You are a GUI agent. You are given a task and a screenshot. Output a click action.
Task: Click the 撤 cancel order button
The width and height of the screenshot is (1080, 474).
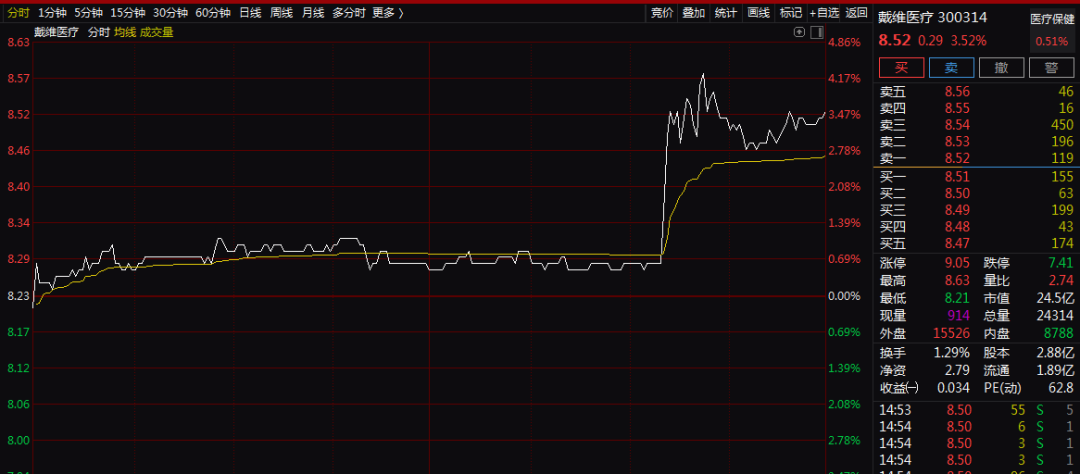[1001, 68]
